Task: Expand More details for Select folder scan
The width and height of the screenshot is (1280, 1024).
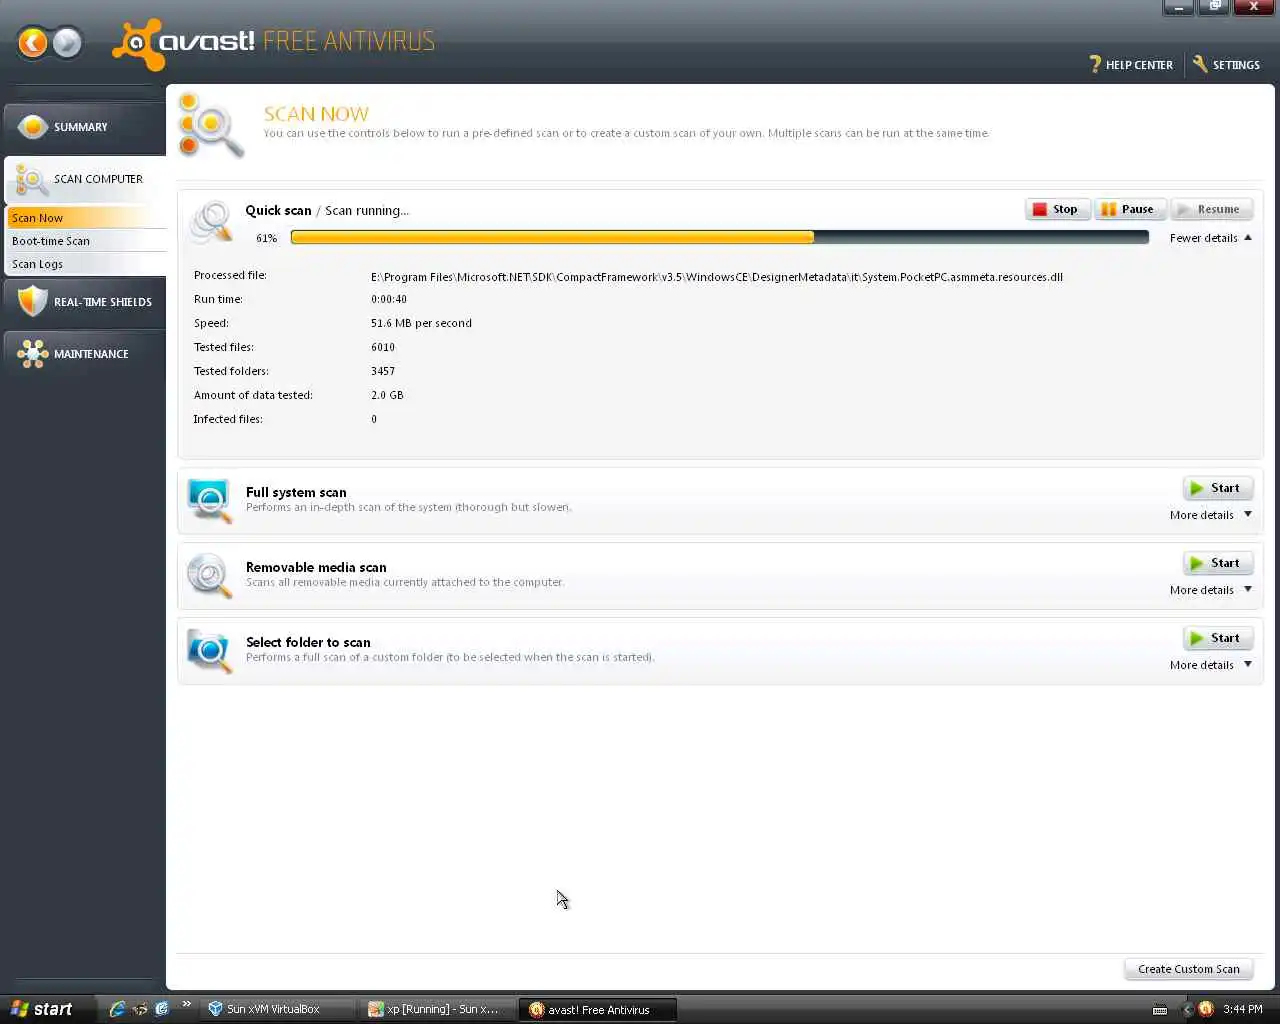Action: point(1210,665)
